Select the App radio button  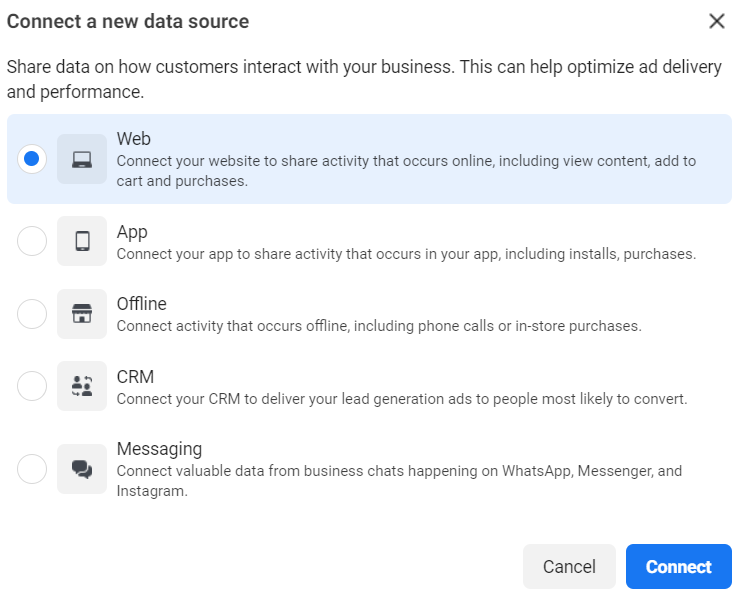[32, 241]
